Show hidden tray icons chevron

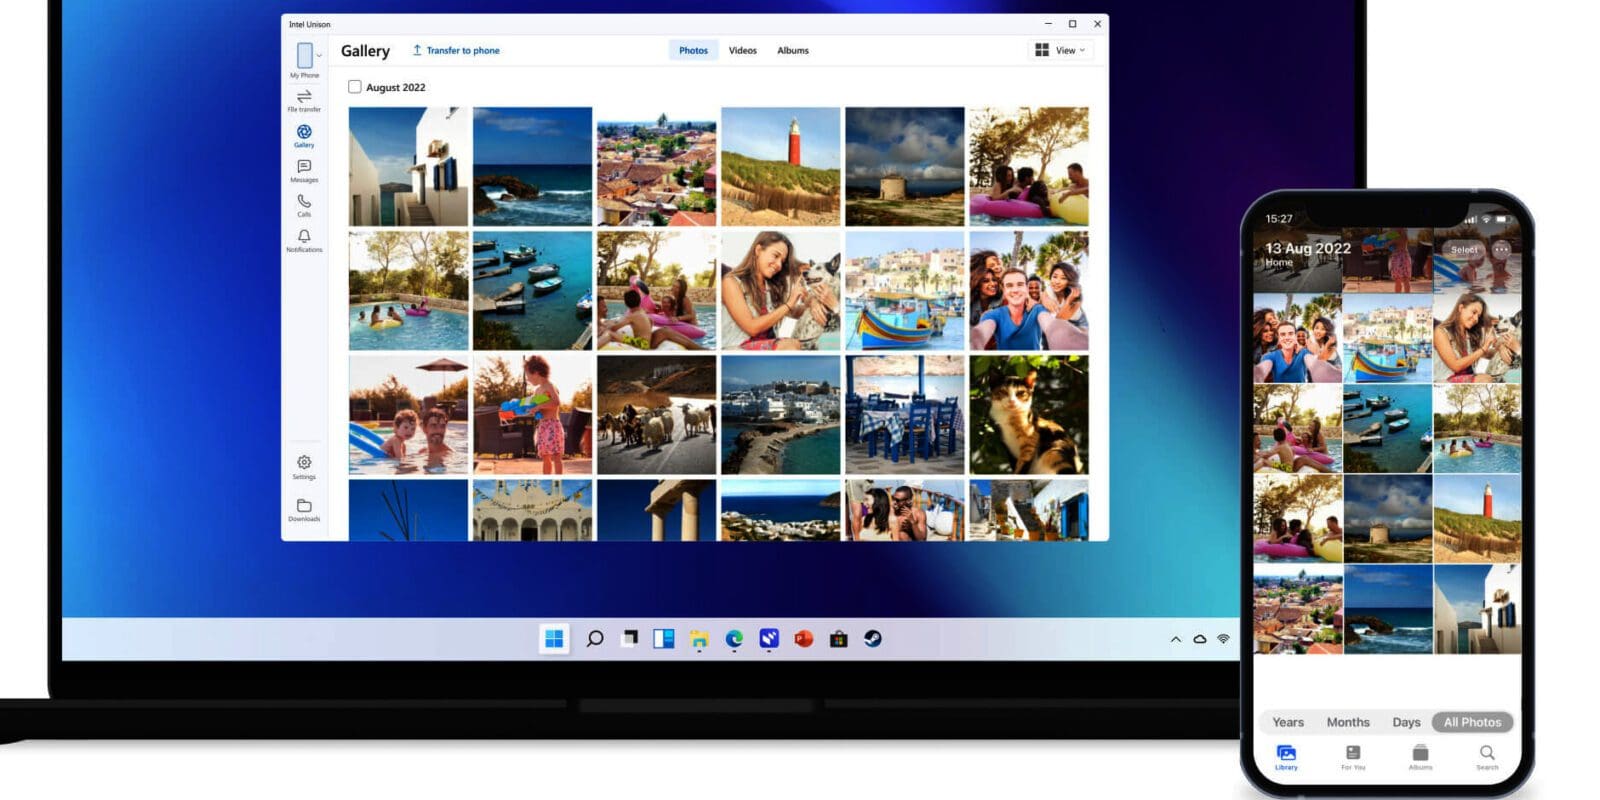(x=1176, y=639)
